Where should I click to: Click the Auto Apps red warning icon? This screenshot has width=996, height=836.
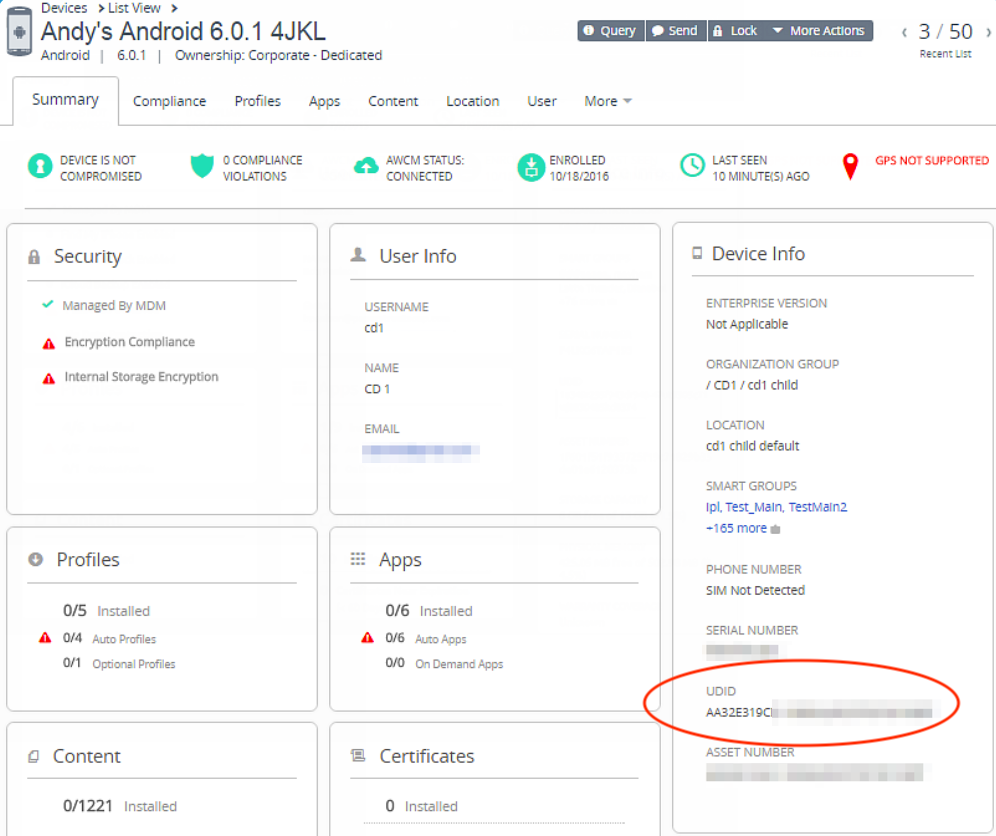click(x=368, y=639)
